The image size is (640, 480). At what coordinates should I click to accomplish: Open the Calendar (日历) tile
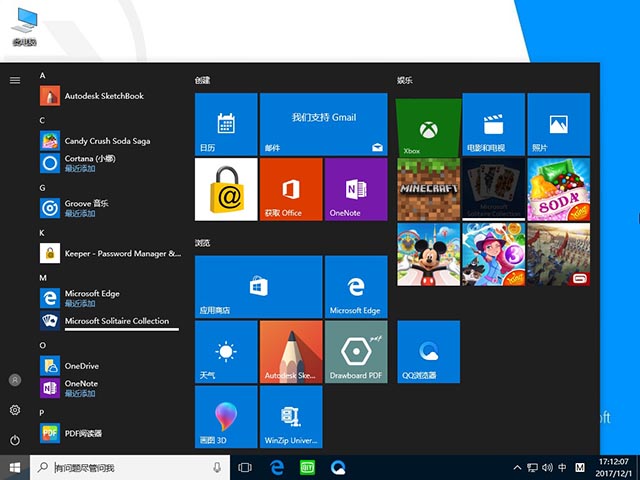point(226,124)
